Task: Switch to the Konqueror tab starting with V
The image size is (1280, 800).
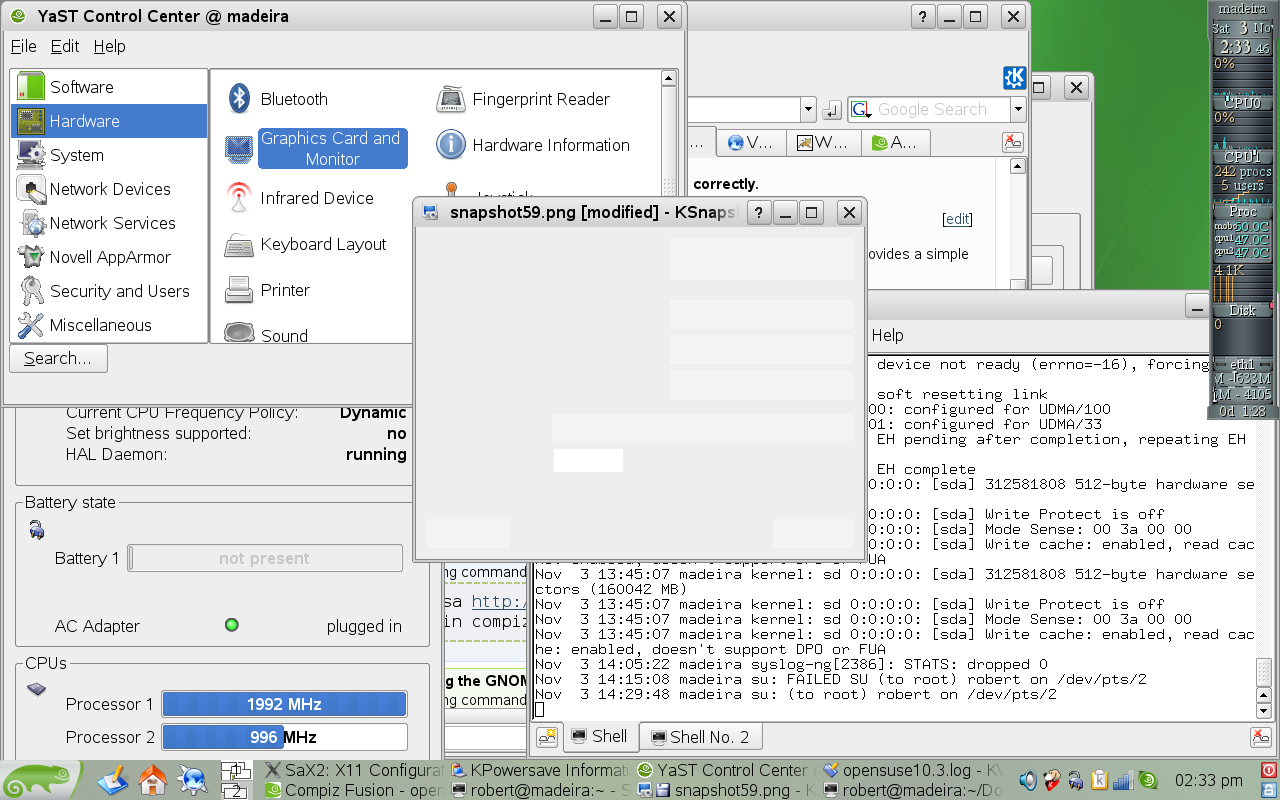Action: 751,142
